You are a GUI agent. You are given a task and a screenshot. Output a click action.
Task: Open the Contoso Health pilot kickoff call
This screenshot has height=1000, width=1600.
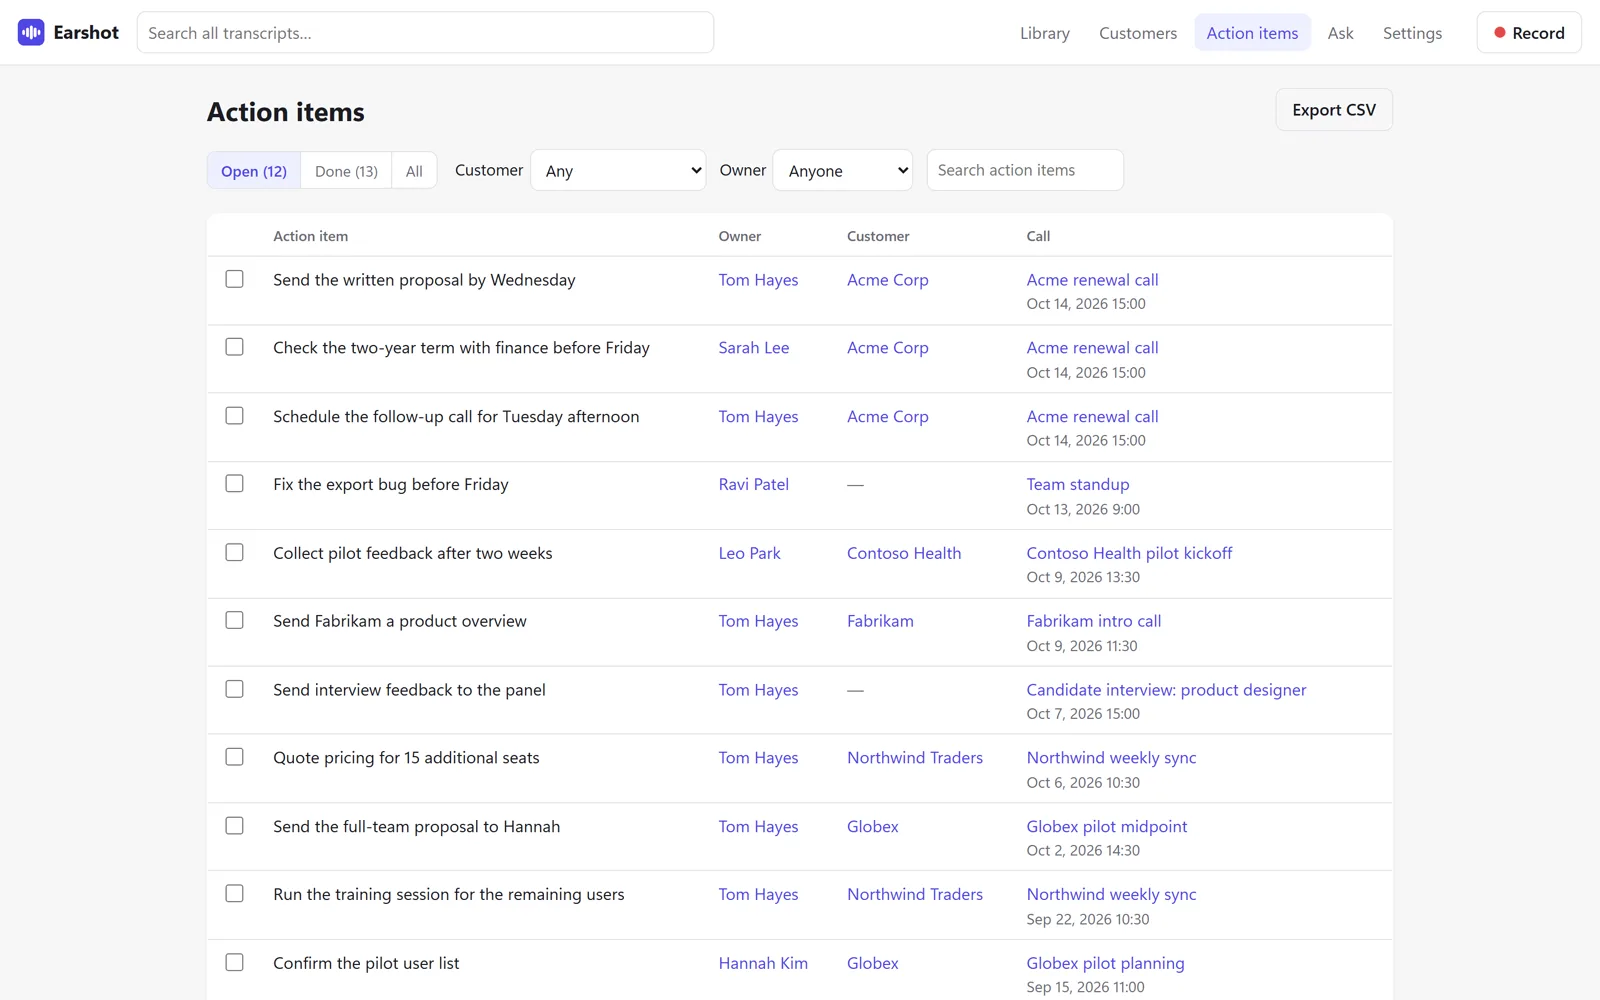click(x=1129, y=553)
